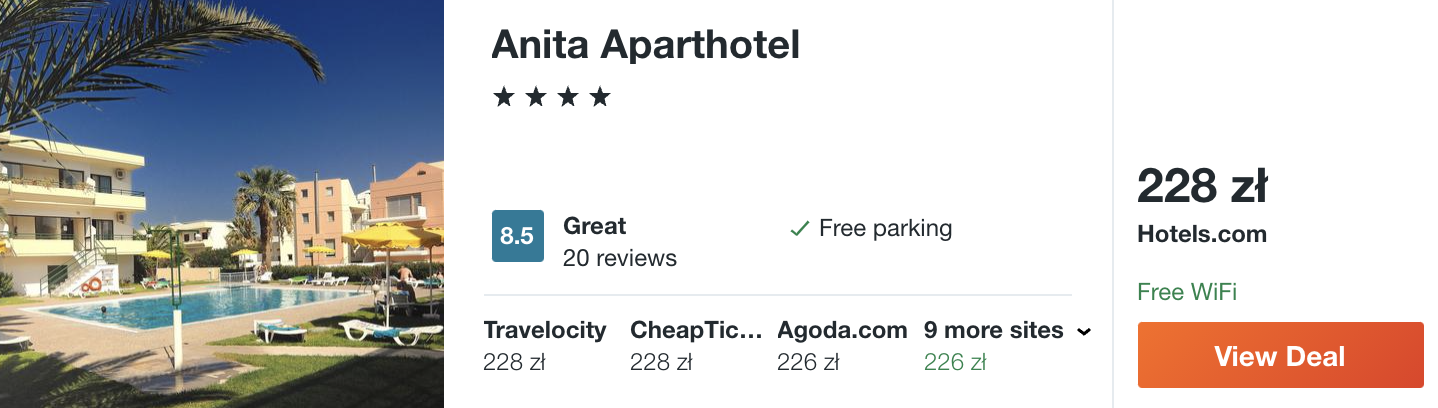The image size is (1438, 408).
Task: Open the 20 reviews link
Action: 619,258
